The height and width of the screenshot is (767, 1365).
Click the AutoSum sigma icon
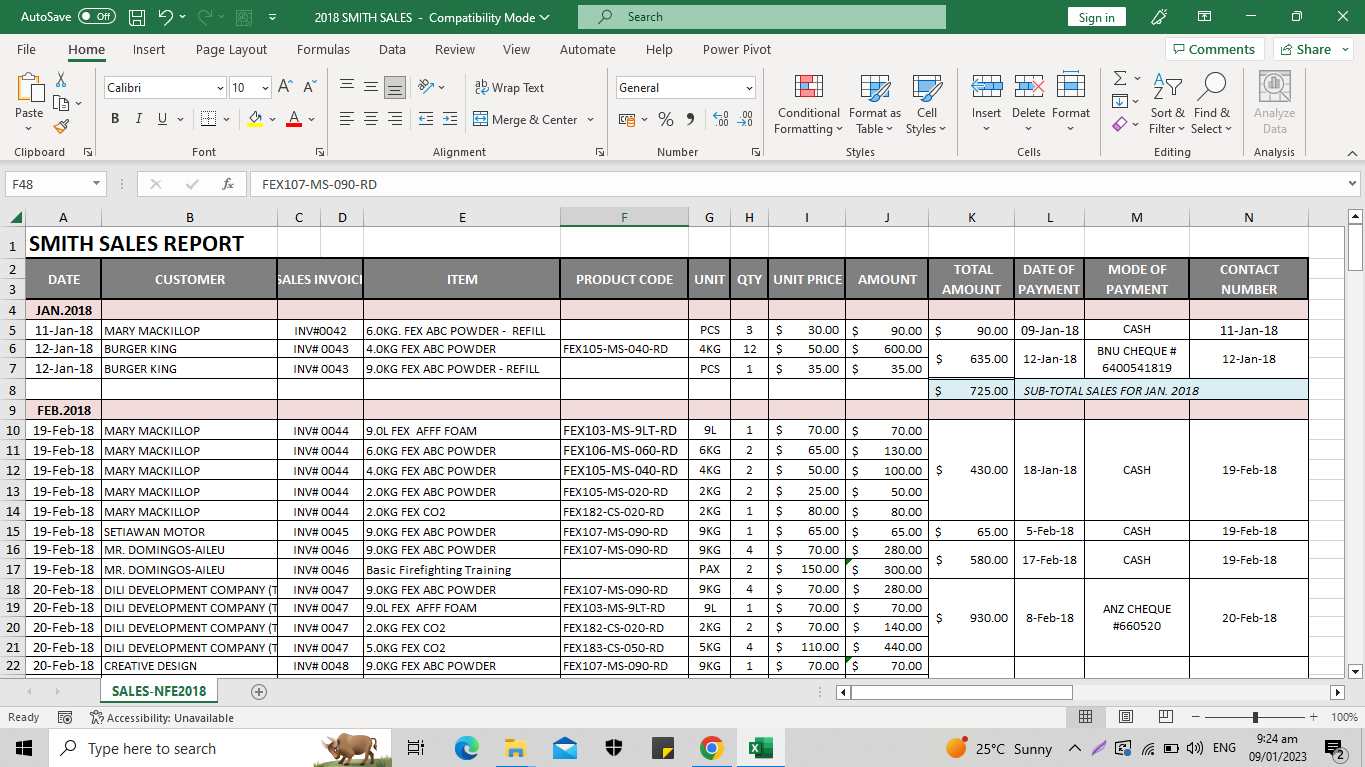tap(1120, 78)
